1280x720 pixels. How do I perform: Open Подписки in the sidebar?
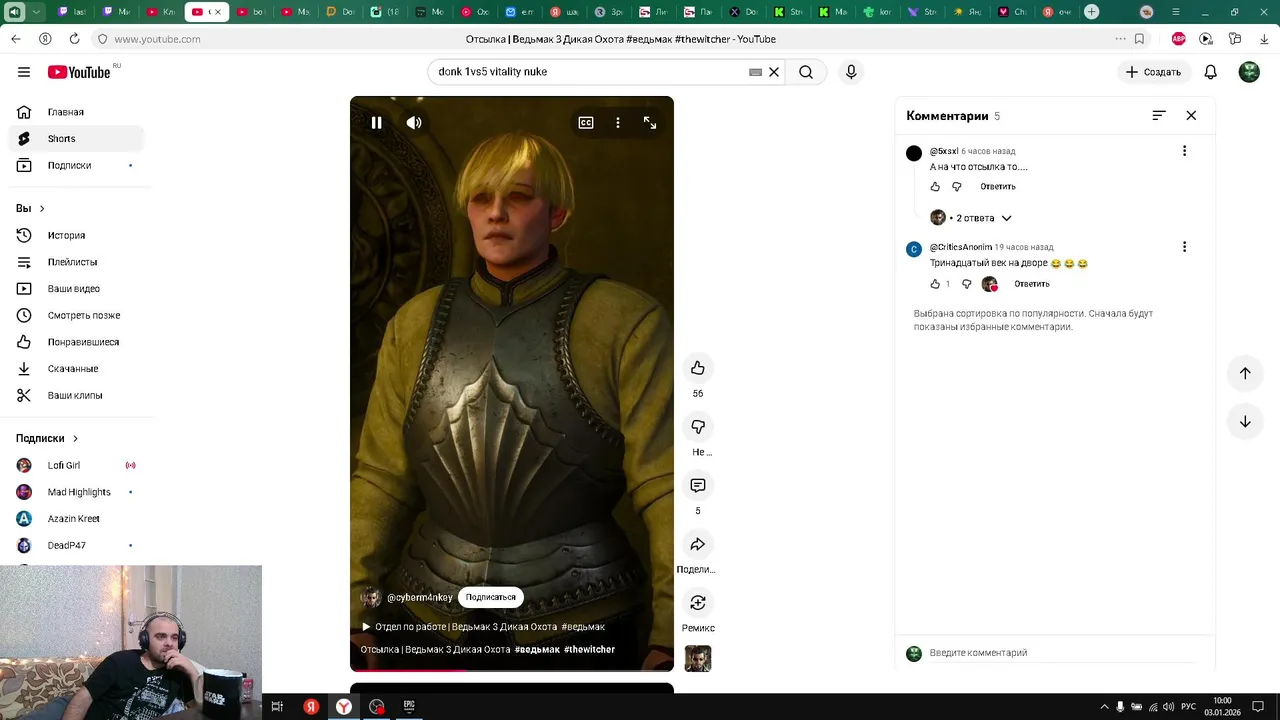[x=76, y=165]
